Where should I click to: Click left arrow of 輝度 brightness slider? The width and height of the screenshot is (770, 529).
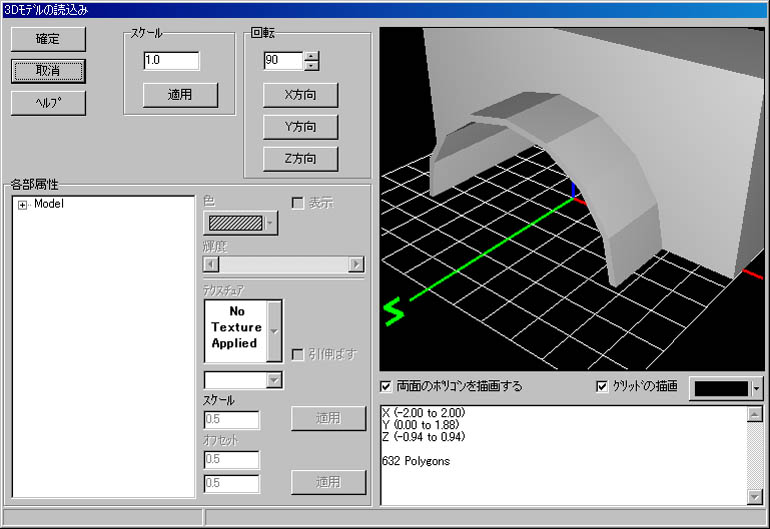point(211,264)
